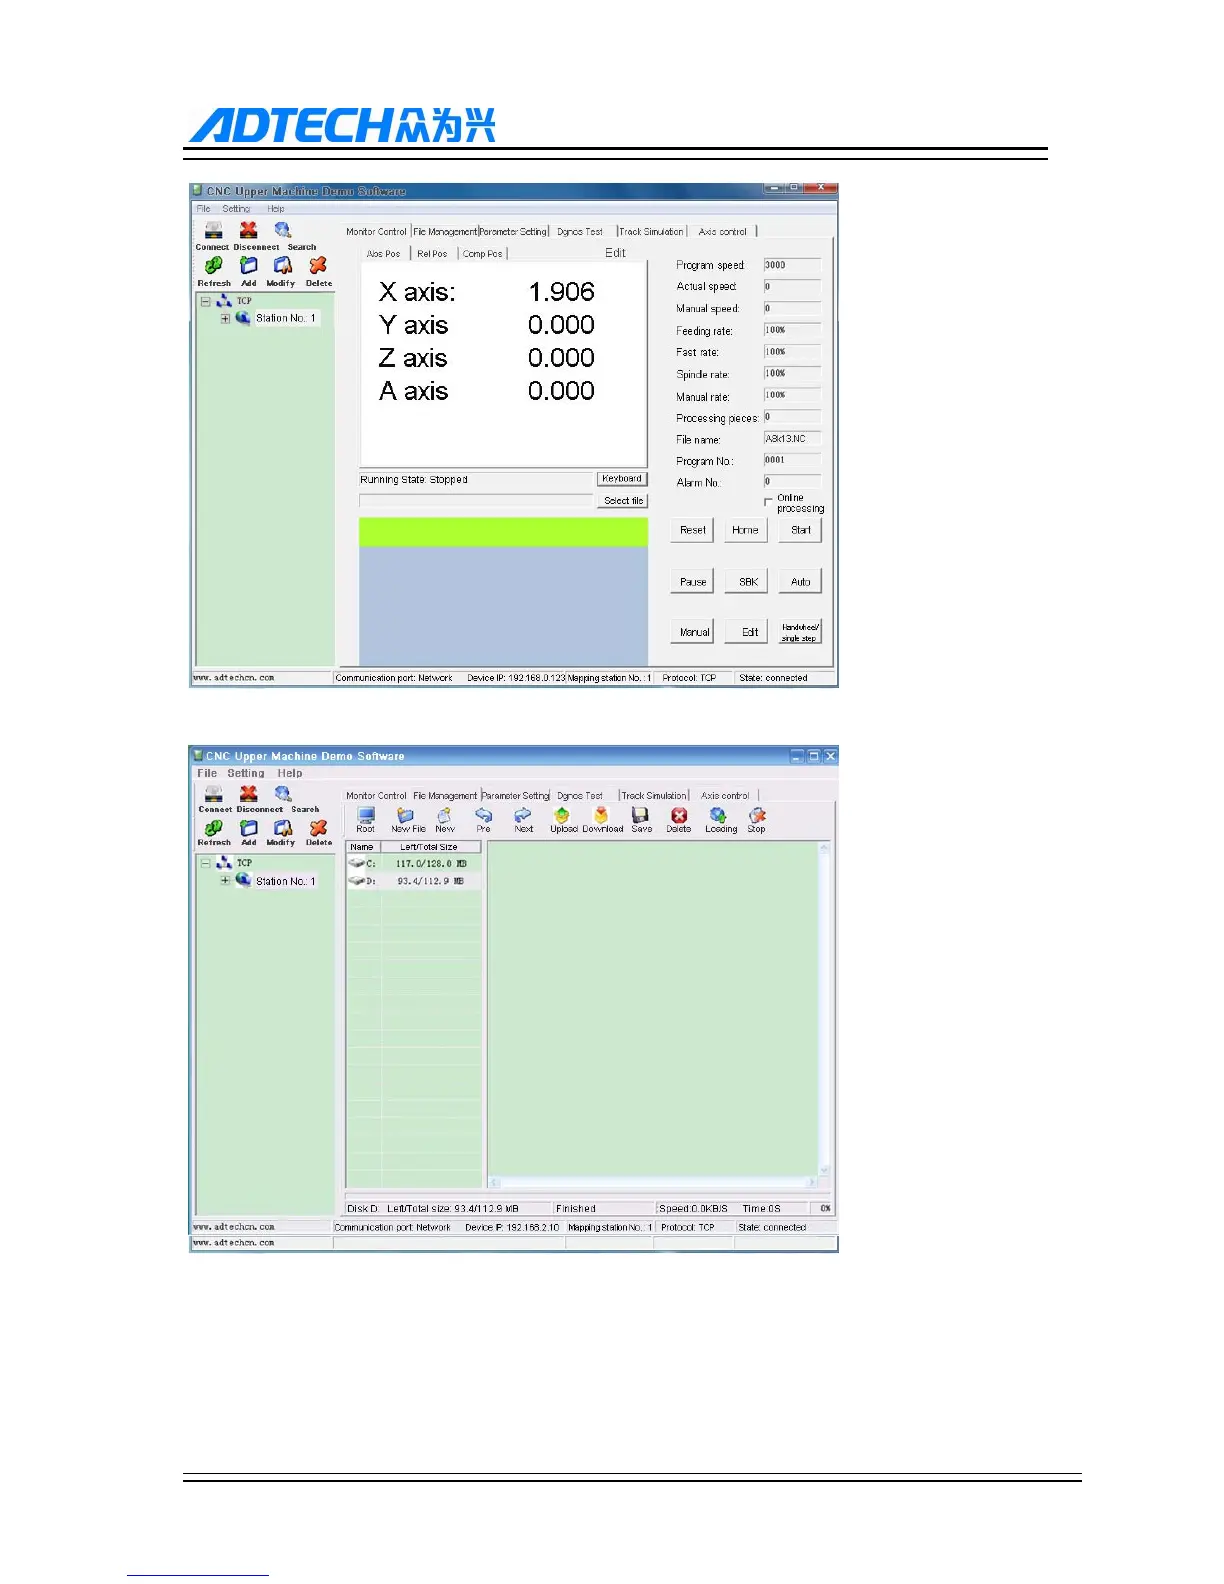Click Add icon in Monitor Control window
Image resolution: width=1224 pixels, height=1584 pixels.
(249, 265)
